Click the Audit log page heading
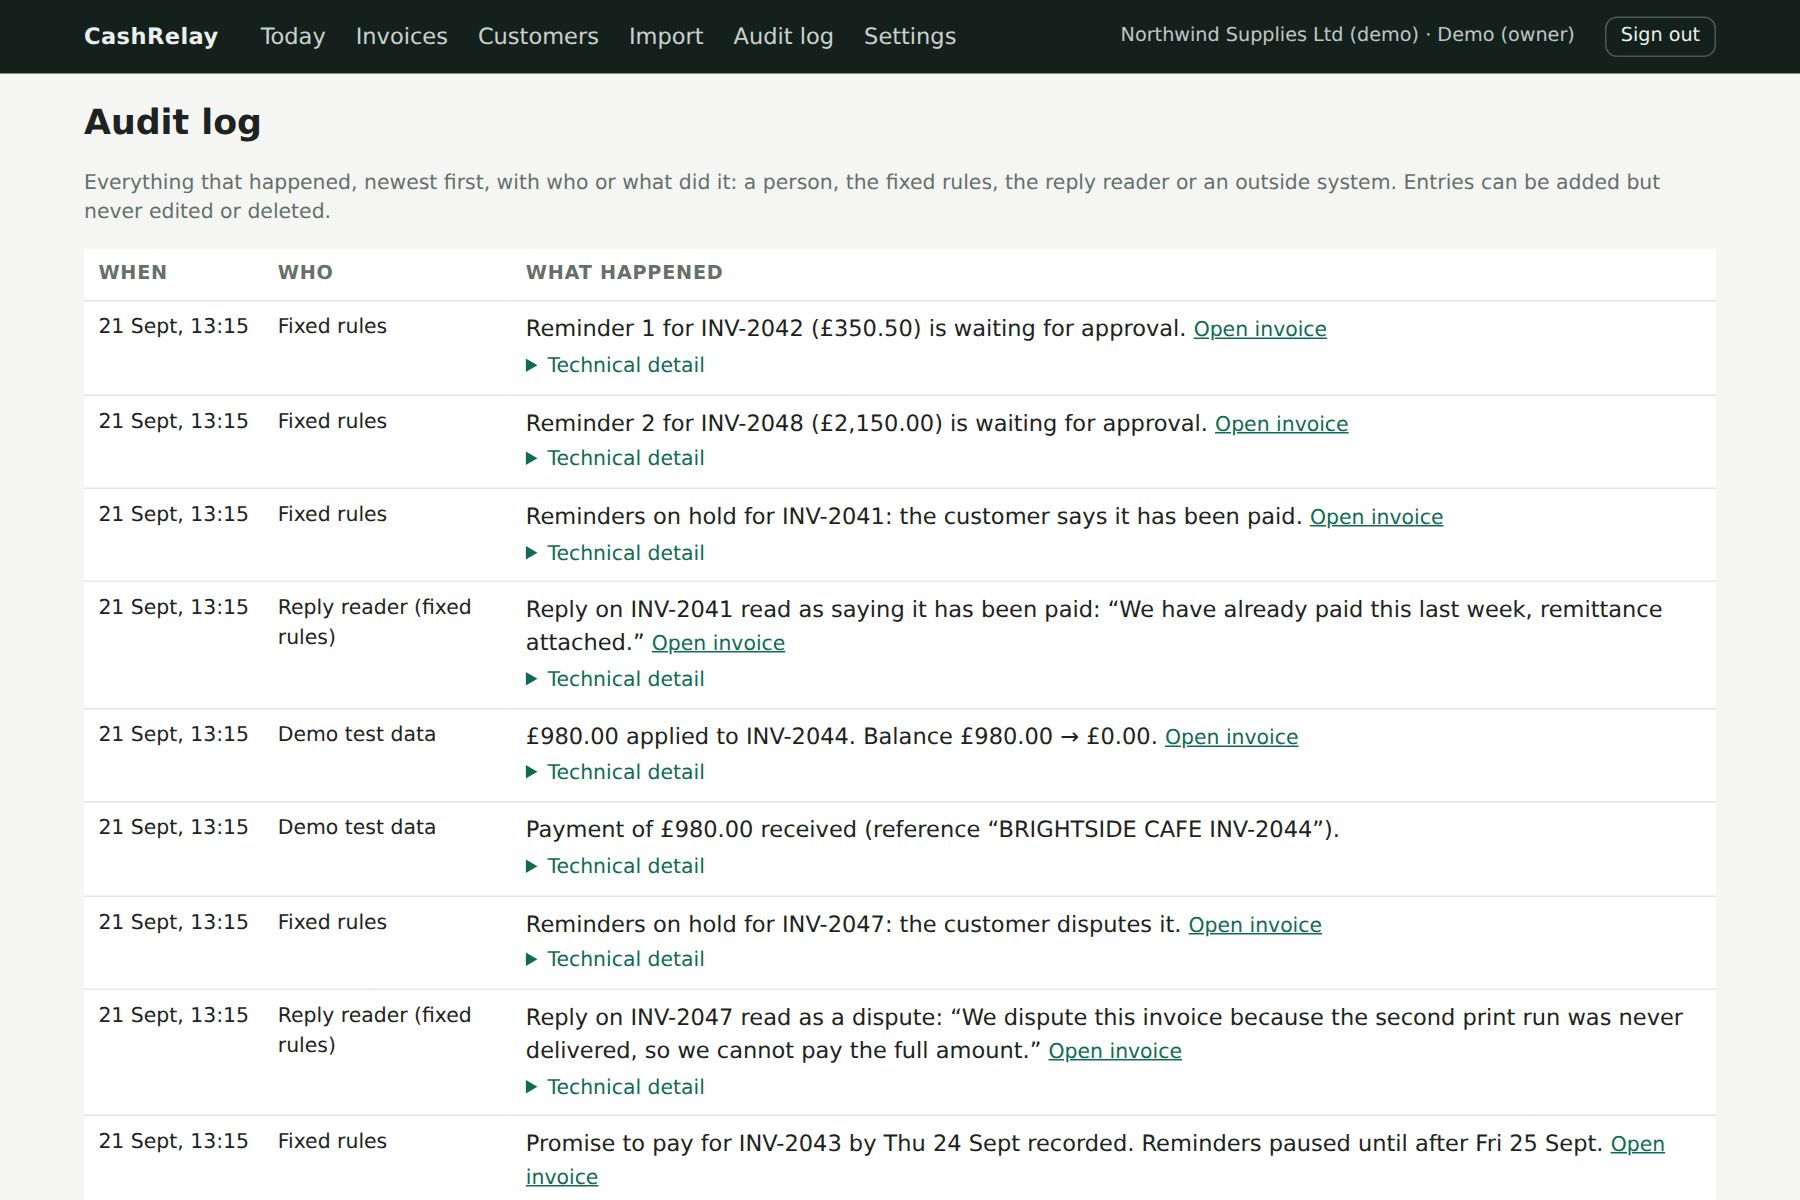The height and width of the screenshot is (1200, 1800). point(172,122)
